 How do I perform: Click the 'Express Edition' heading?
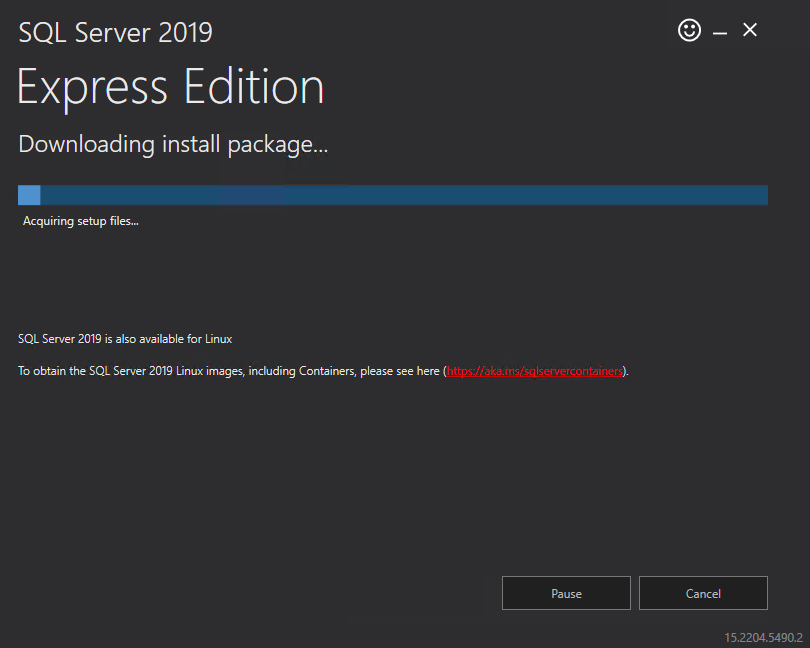(170, 87)
